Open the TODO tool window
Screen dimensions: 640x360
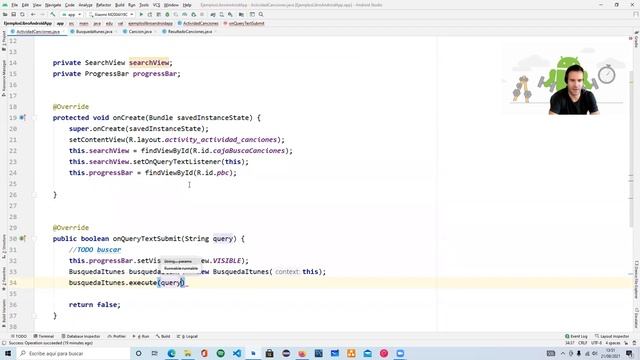coord(19,336)
